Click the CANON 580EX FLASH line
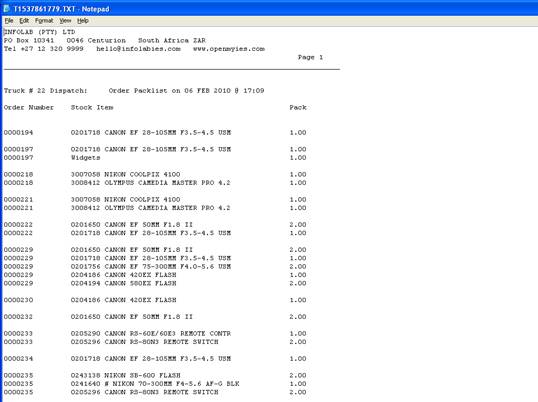 coord(155,283)
